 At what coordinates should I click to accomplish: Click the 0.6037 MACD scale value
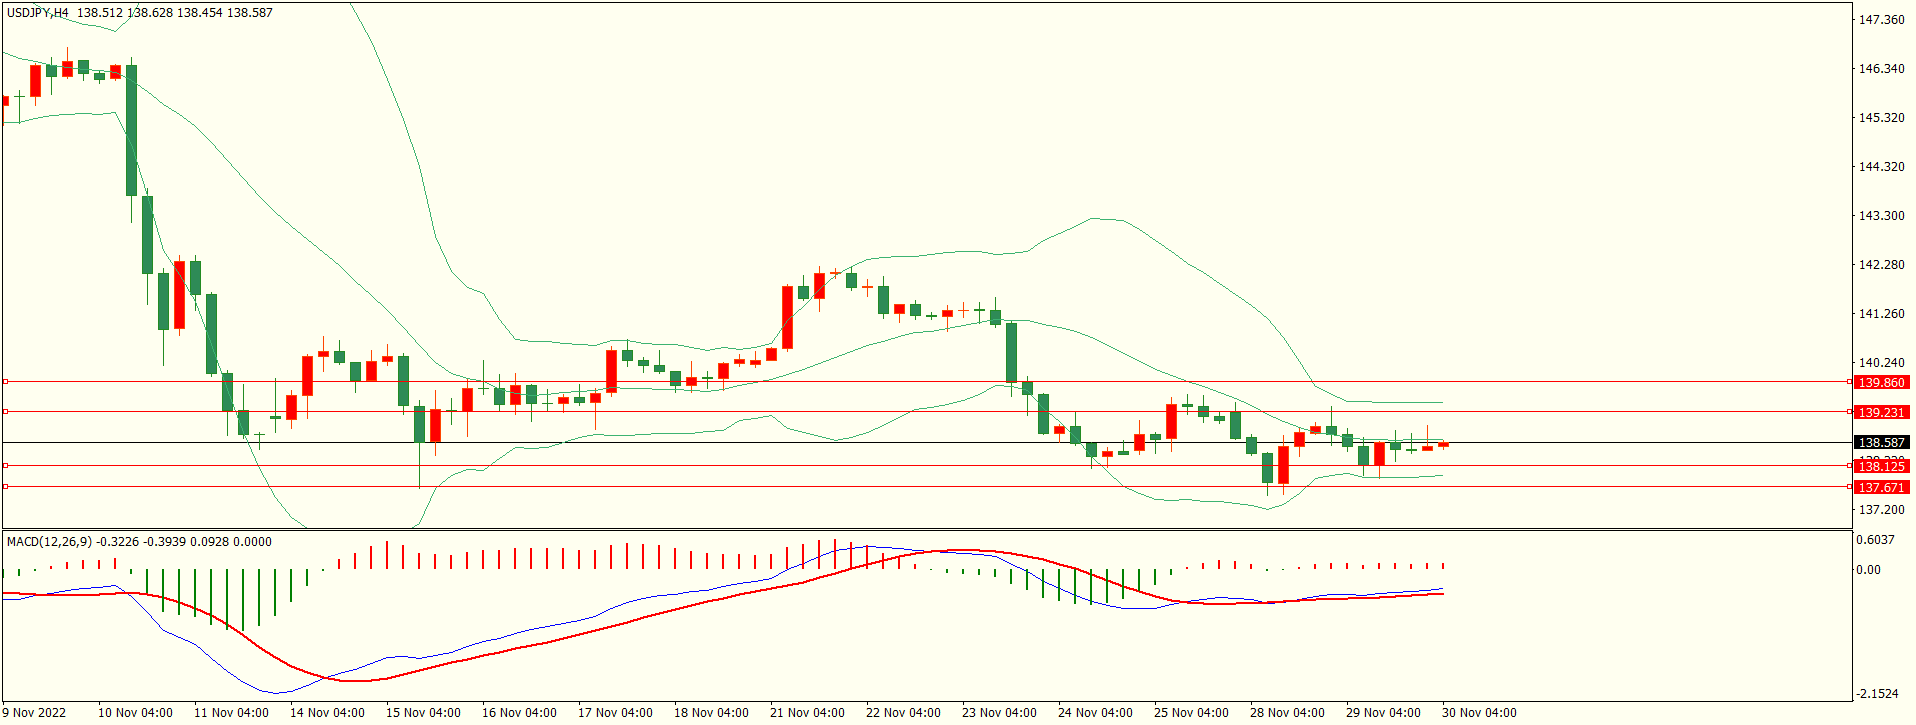(x=1875, y=539)
